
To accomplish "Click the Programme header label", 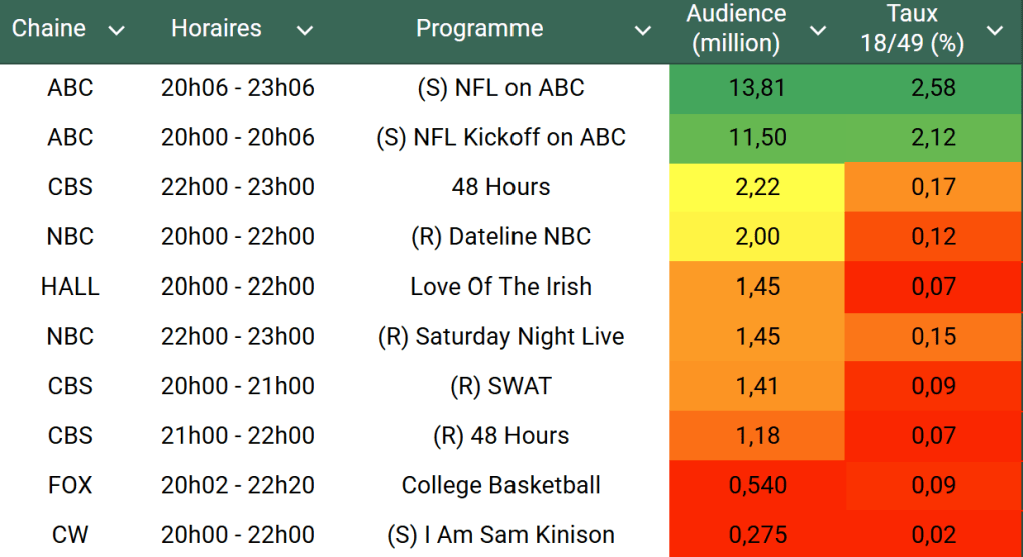I will pyautogui.click(x=479, y=29).
